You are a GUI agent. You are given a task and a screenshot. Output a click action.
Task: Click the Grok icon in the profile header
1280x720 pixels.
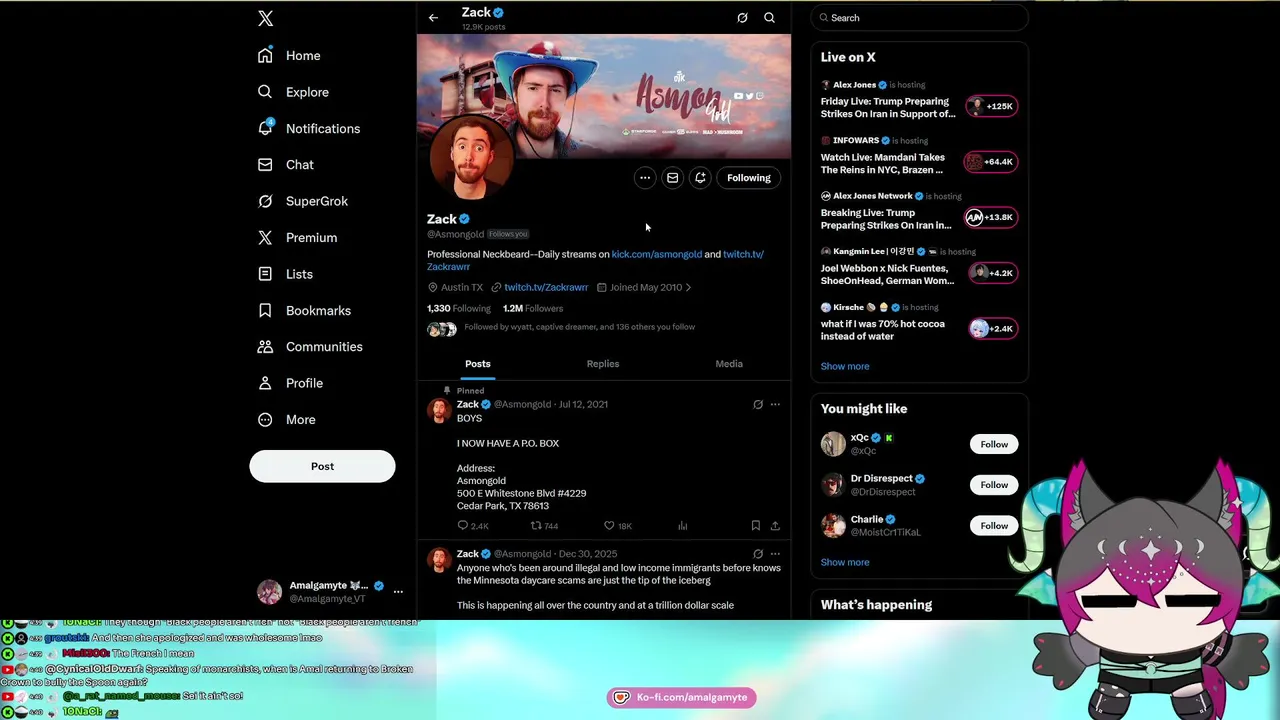[742, 18]
